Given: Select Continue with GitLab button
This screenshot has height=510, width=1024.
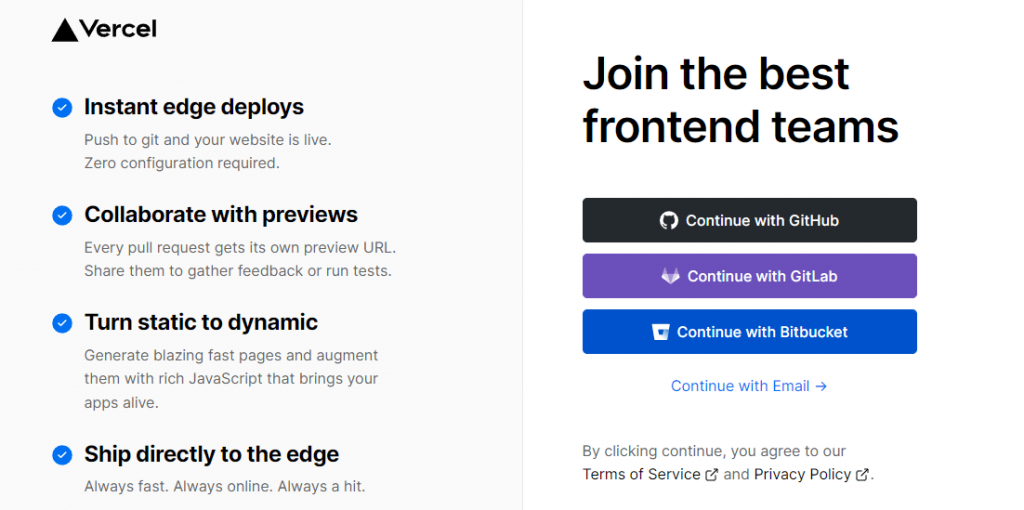Looking at the screenshot, I should point(750,276).
